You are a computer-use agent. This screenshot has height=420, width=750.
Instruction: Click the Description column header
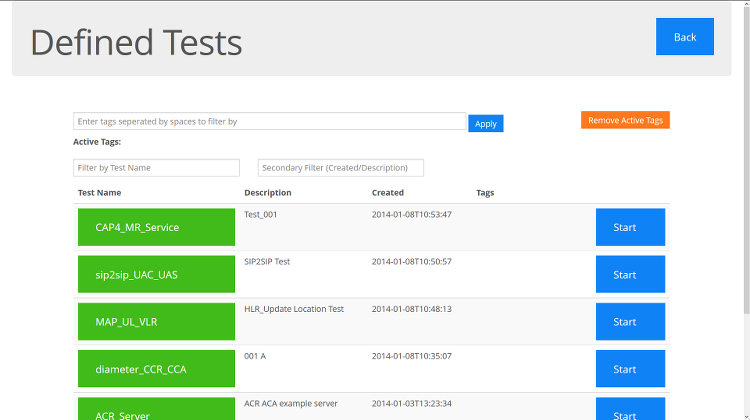point(267,193)
